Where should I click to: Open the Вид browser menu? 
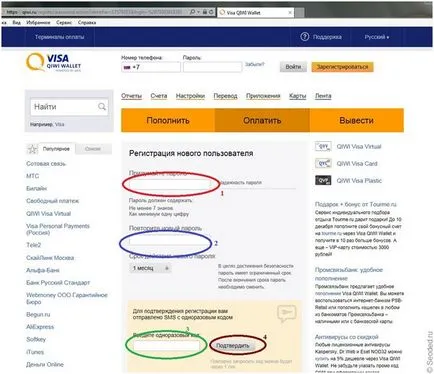pyautogui.click(x=17, y=23)
